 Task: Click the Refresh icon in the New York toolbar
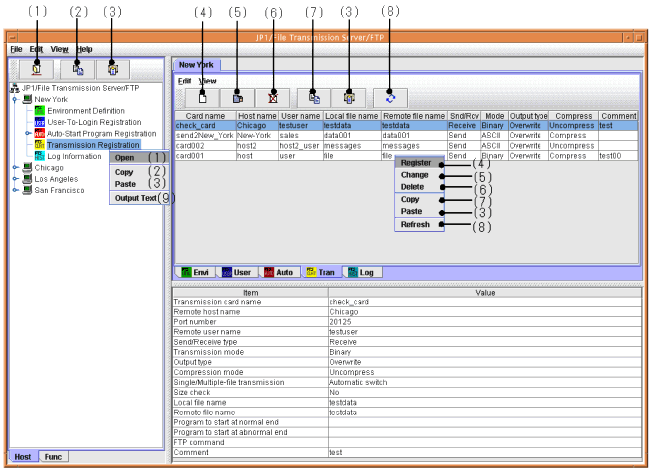(x=389, y=98)
